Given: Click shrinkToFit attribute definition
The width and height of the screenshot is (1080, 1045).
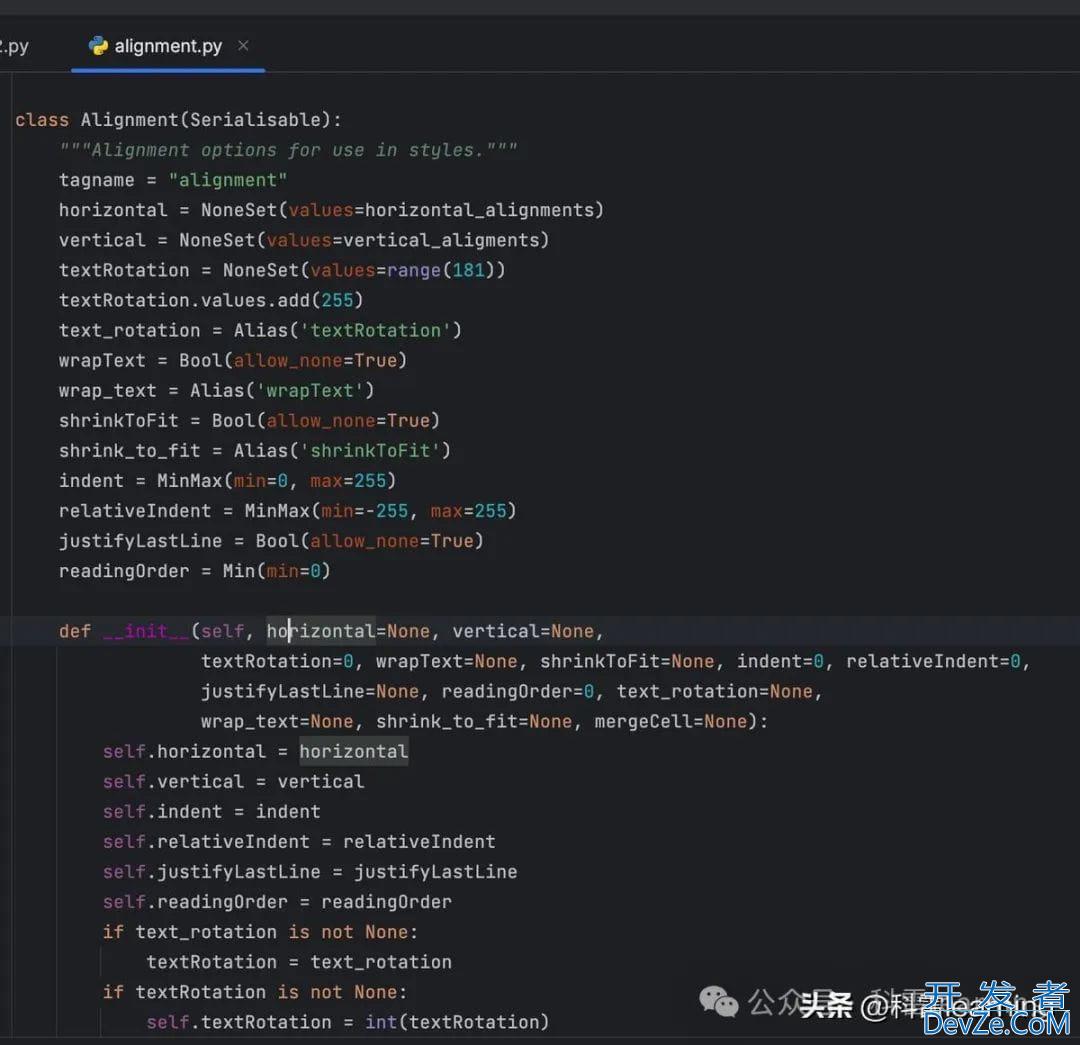Looking at the screenshot, I should pos(118,420).
